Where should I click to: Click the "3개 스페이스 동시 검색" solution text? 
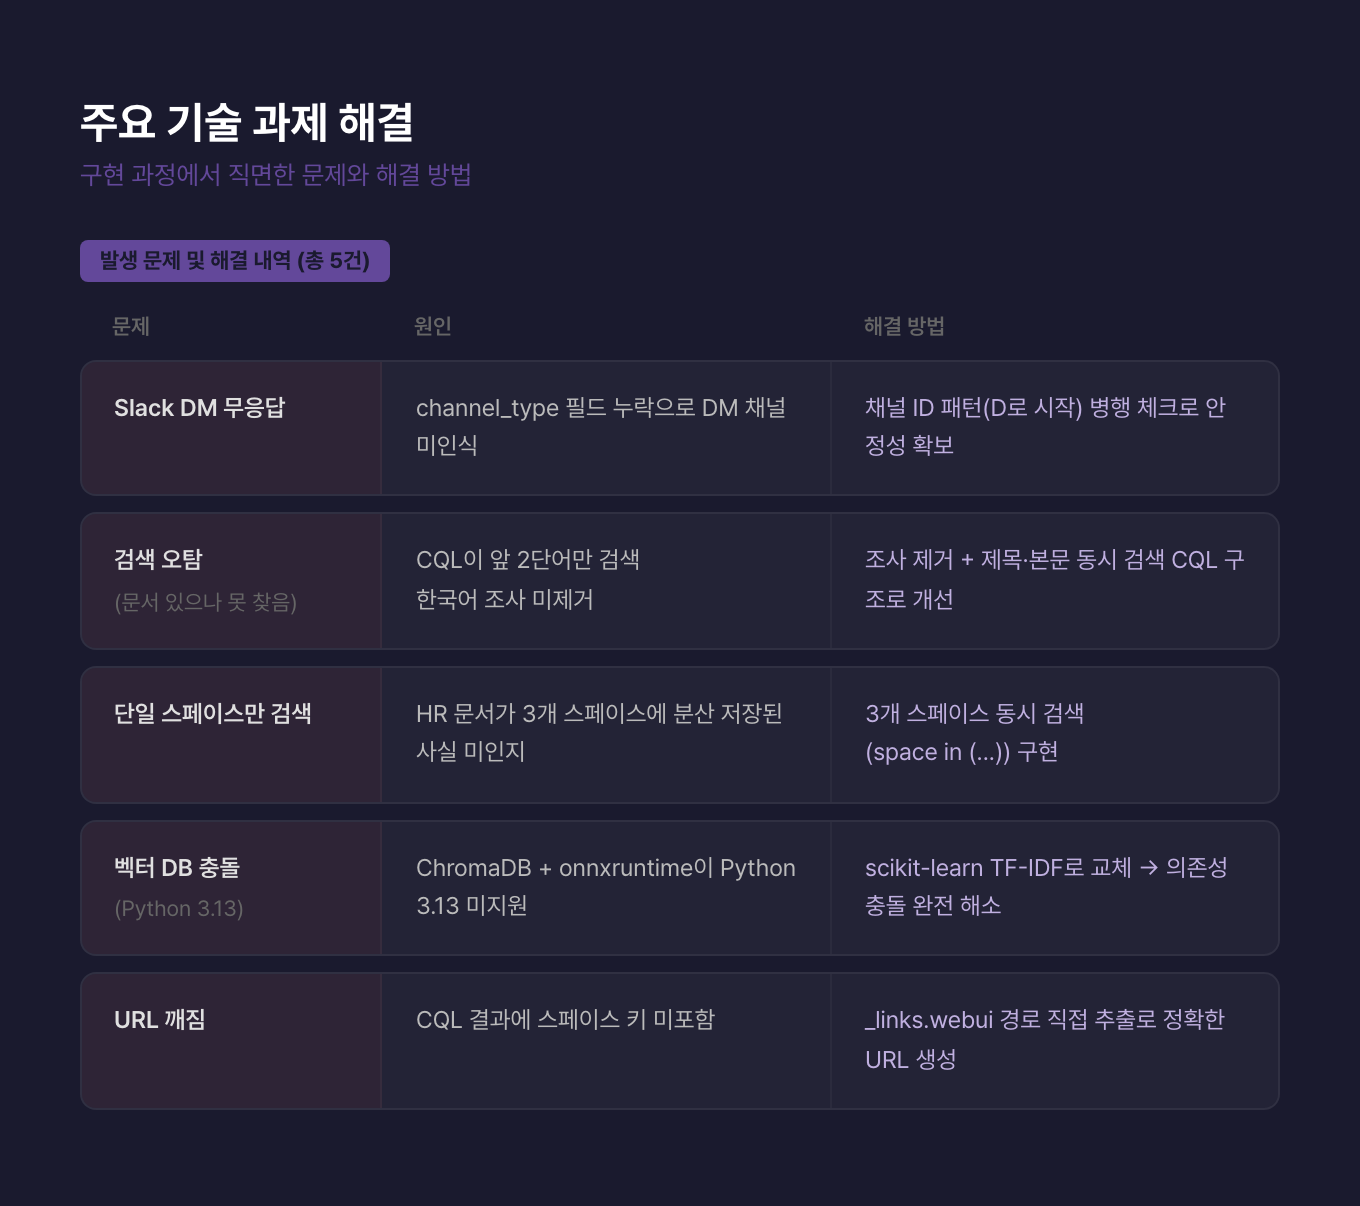(975, 713)
